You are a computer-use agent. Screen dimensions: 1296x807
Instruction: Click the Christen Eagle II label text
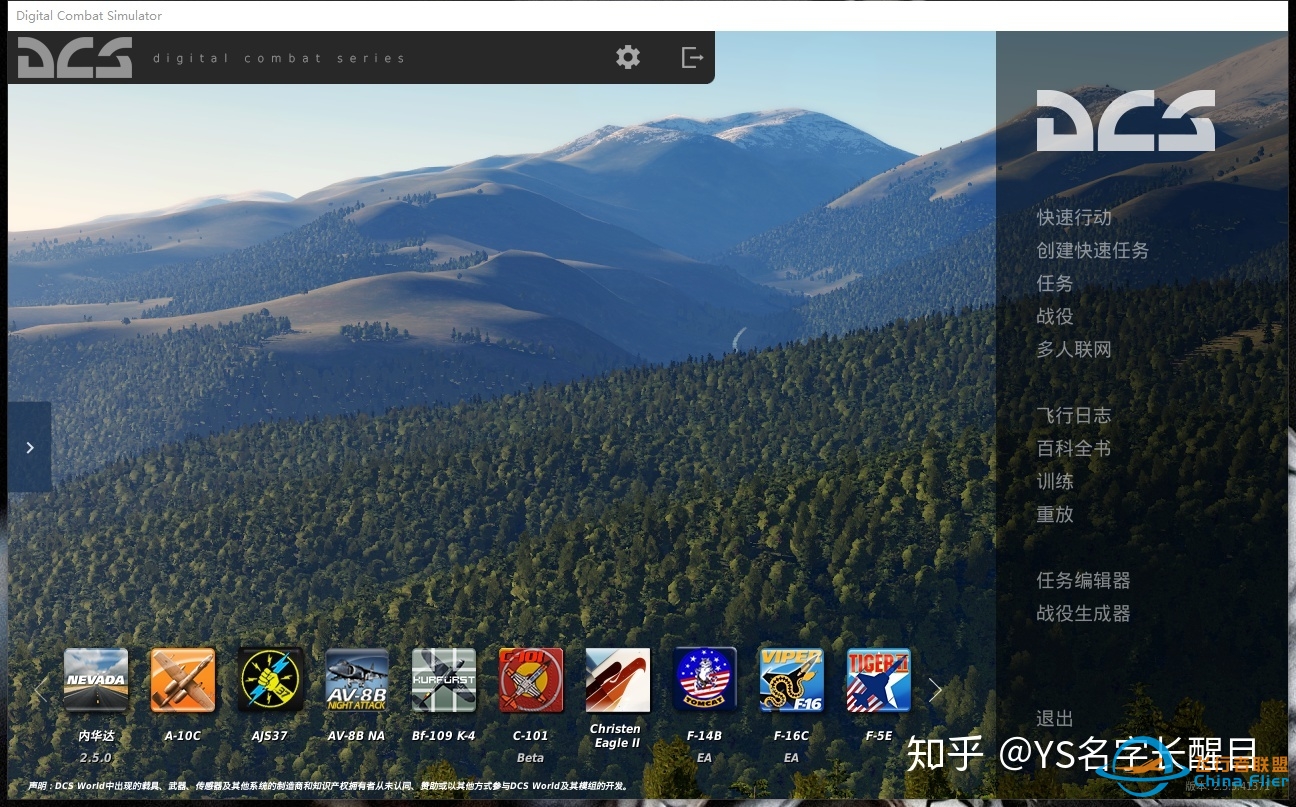tap(616, 736)
